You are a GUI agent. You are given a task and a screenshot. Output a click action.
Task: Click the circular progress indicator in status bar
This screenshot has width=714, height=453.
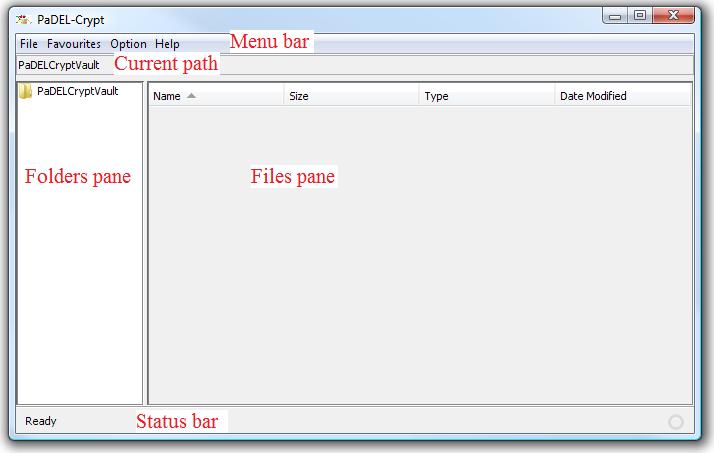pyautogui.click(x=676, y=422)
